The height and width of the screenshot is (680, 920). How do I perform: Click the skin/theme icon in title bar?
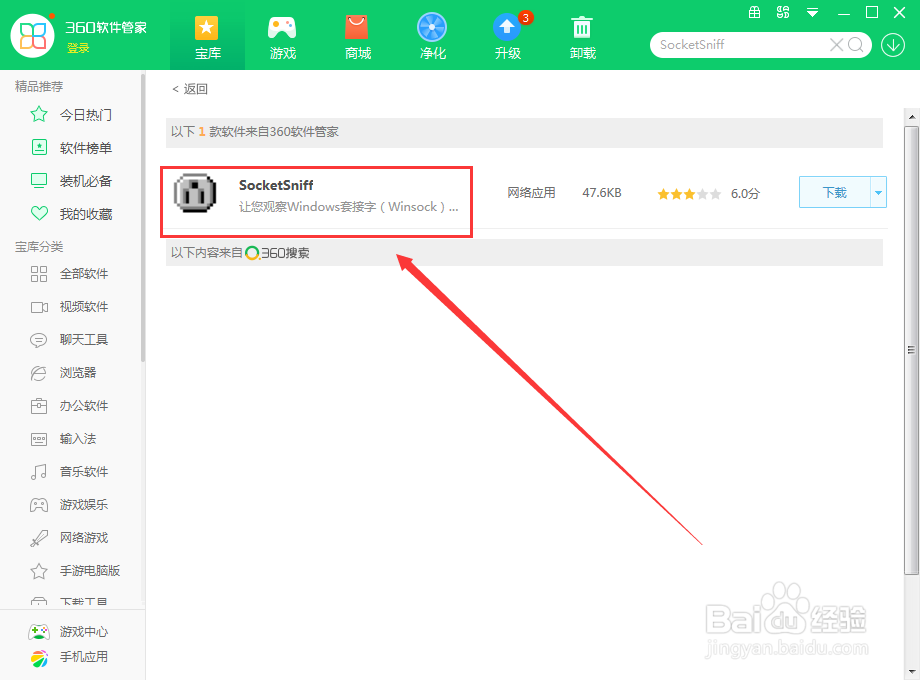[x=783, y=12]
